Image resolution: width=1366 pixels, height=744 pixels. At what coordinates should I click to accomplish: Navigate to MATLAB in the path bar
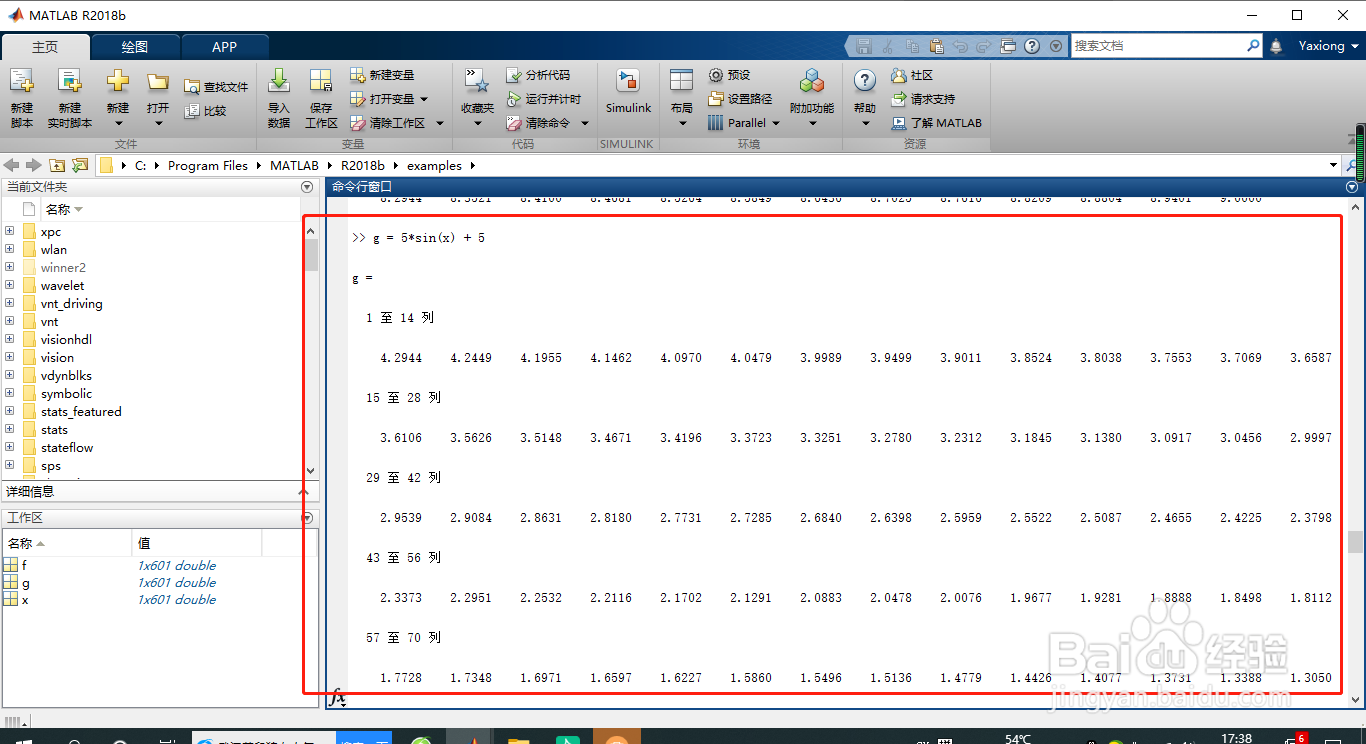[294, 165]
